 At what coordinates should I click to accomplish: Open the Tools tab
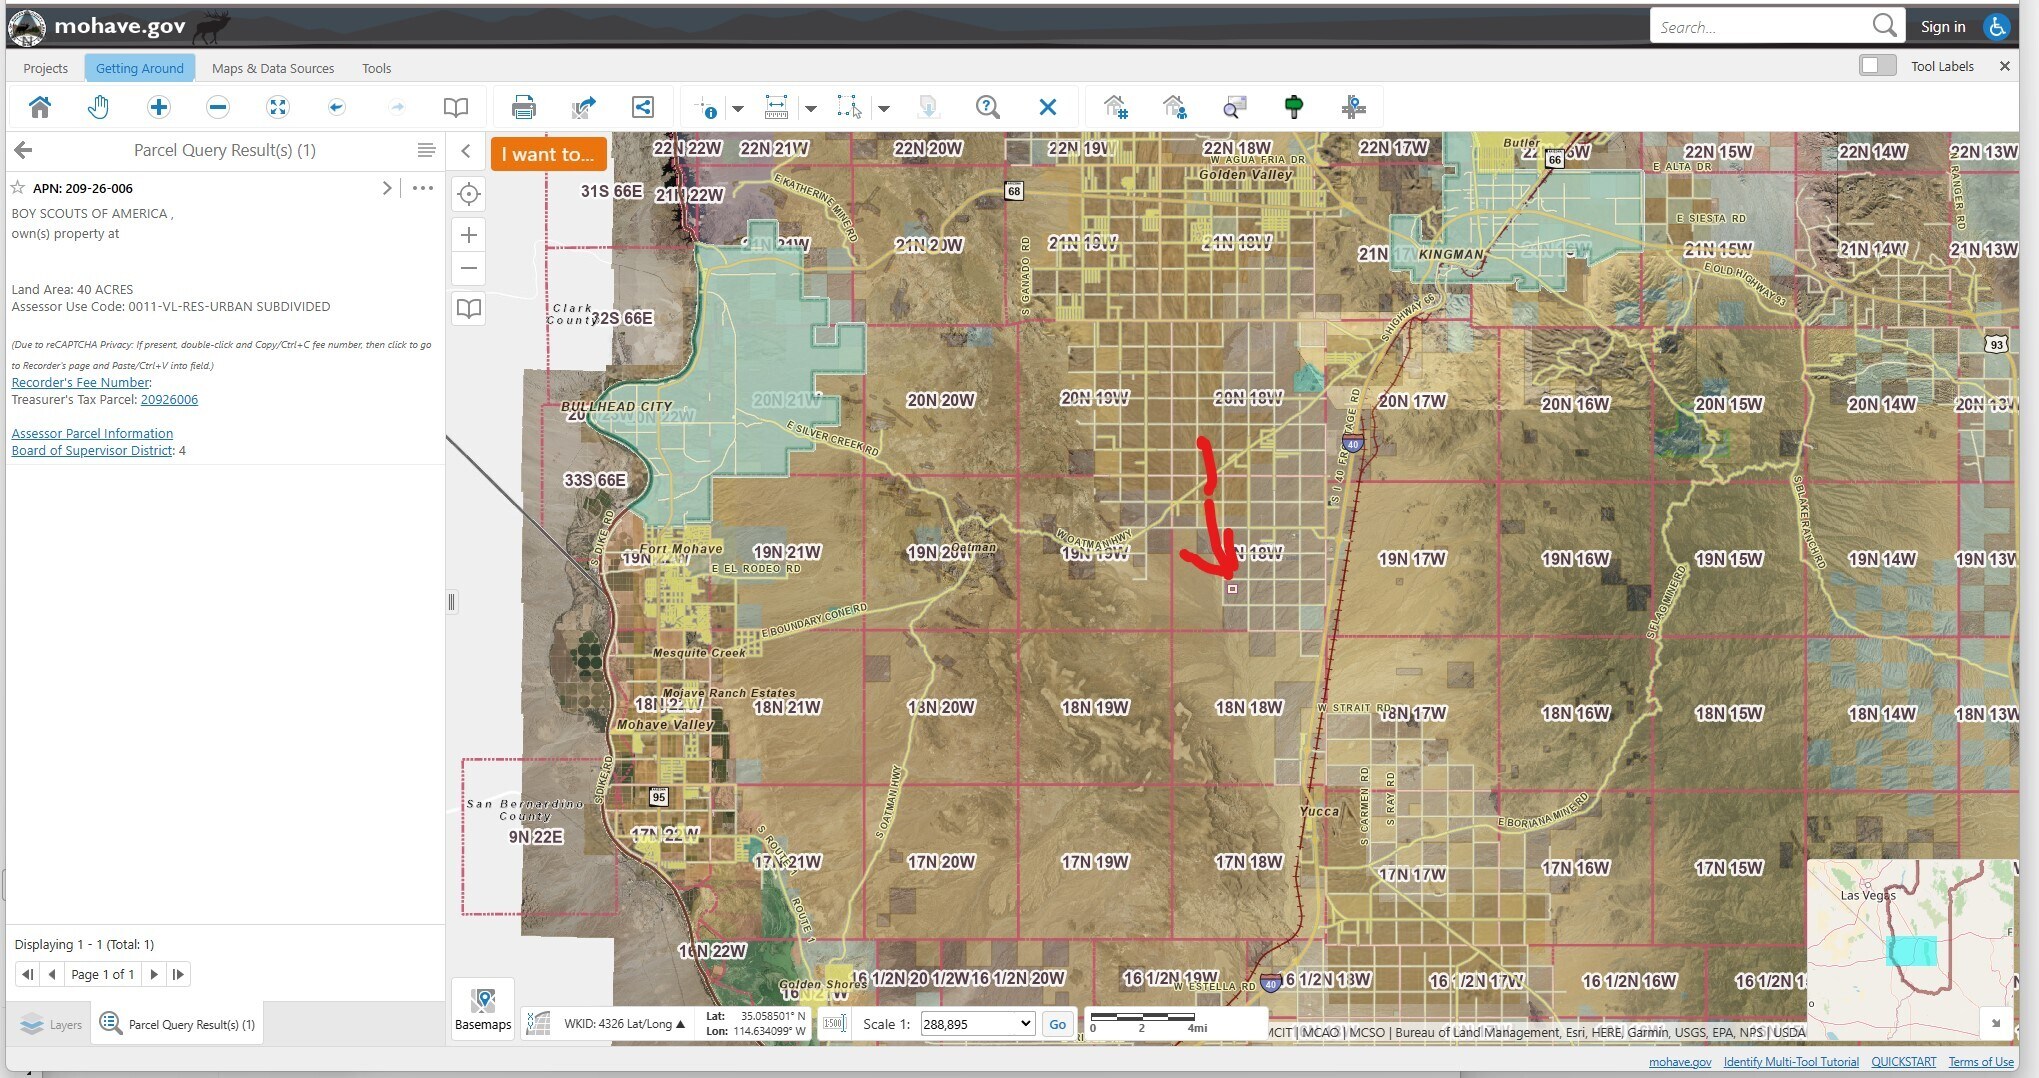(376, 68)
